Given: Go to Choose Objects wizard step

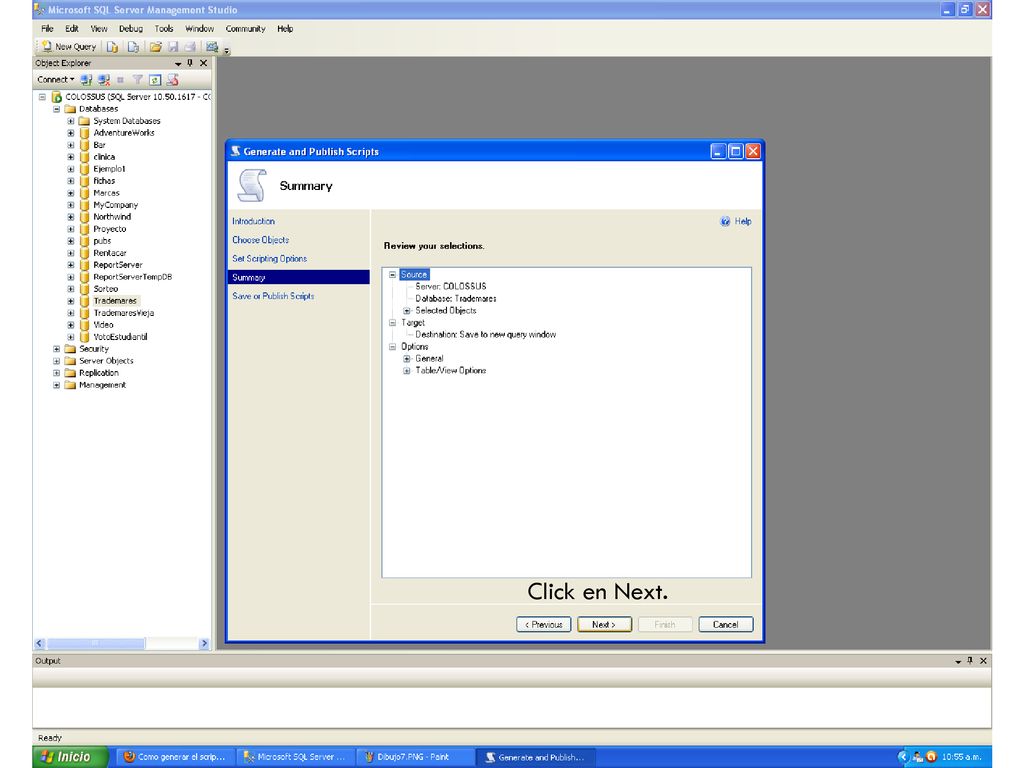Looking at the screenshot, I should 261,240.
